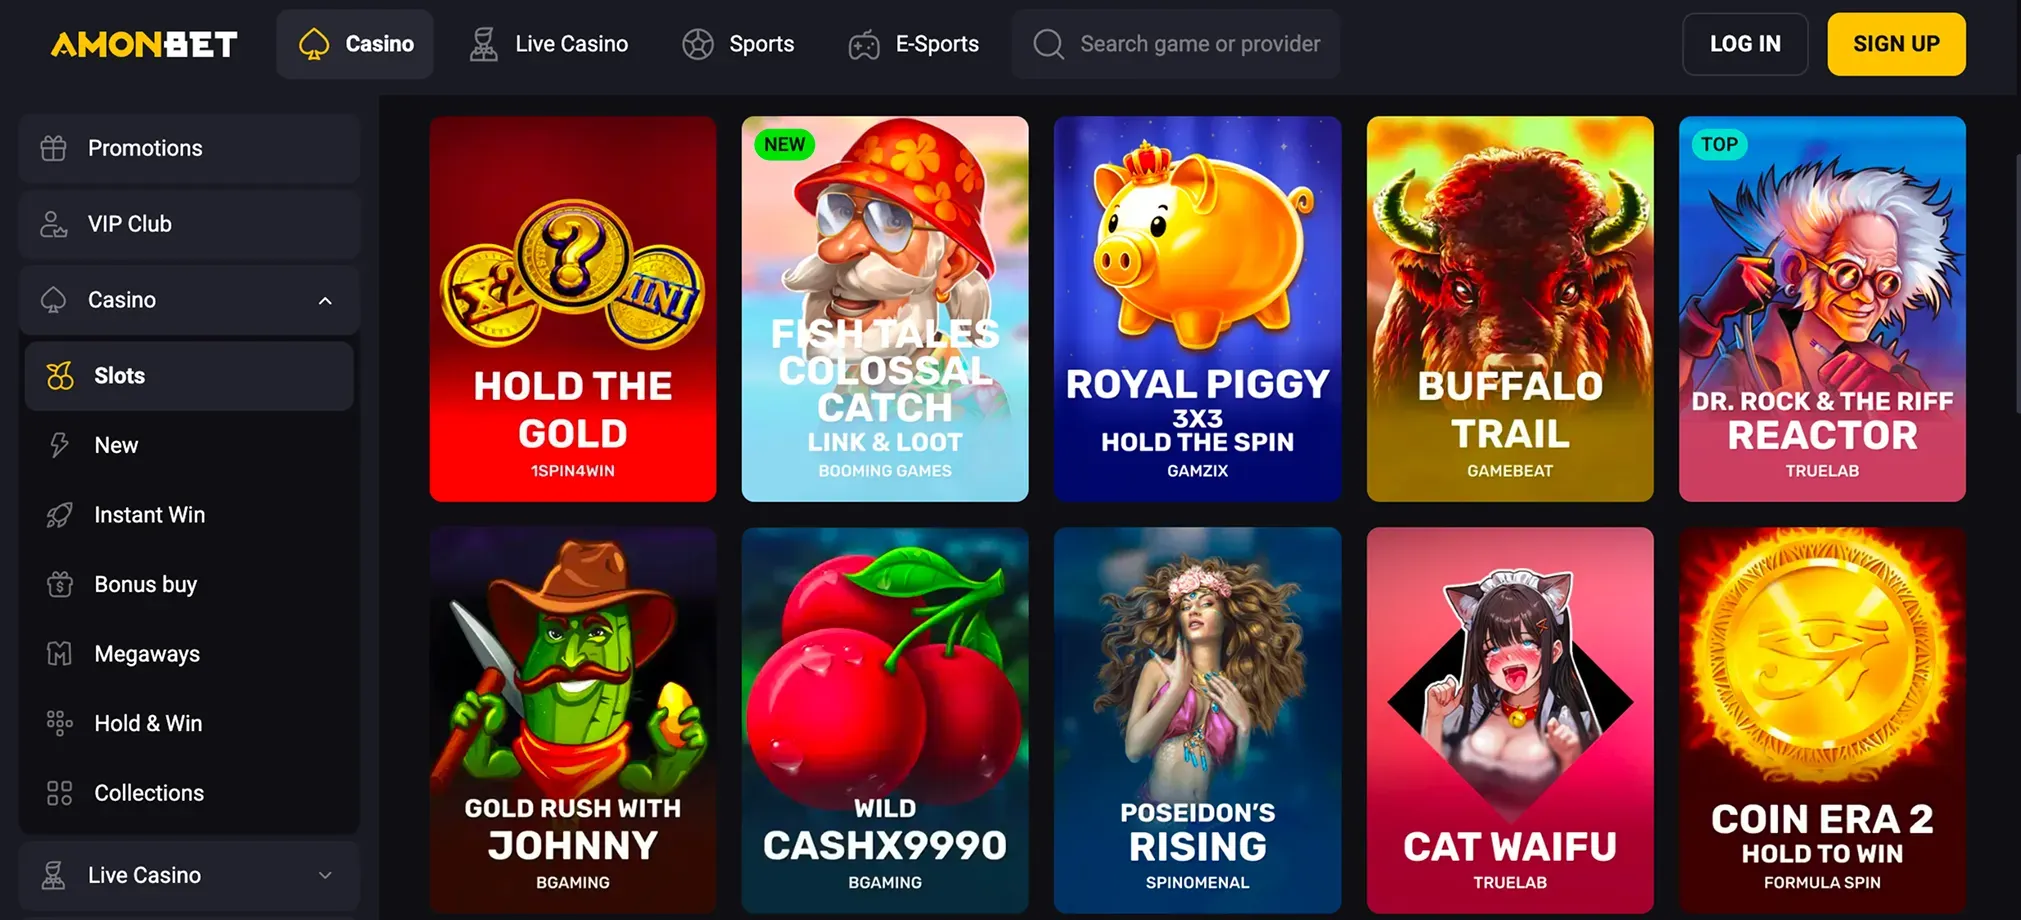The height and width of the screenshot is (920, 2021).
Task: Click the New lightning bolt icon
Action: [60, 445]
